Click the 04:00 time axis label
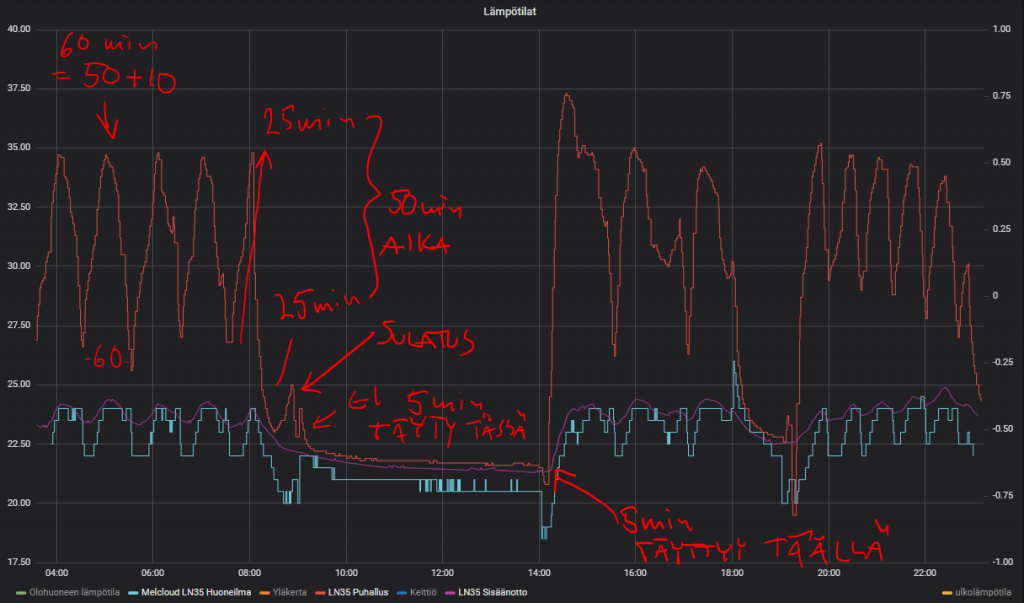Screen dimensions: 1024x603 click(x=57, y=573)
